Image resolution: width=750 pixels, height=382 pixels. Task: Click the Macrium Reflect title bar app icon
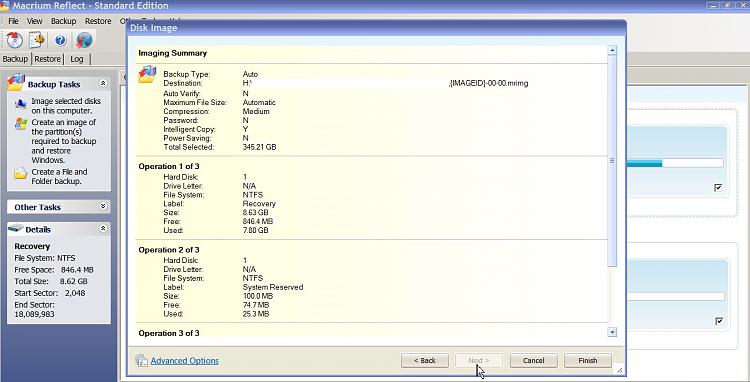point(4,6)
